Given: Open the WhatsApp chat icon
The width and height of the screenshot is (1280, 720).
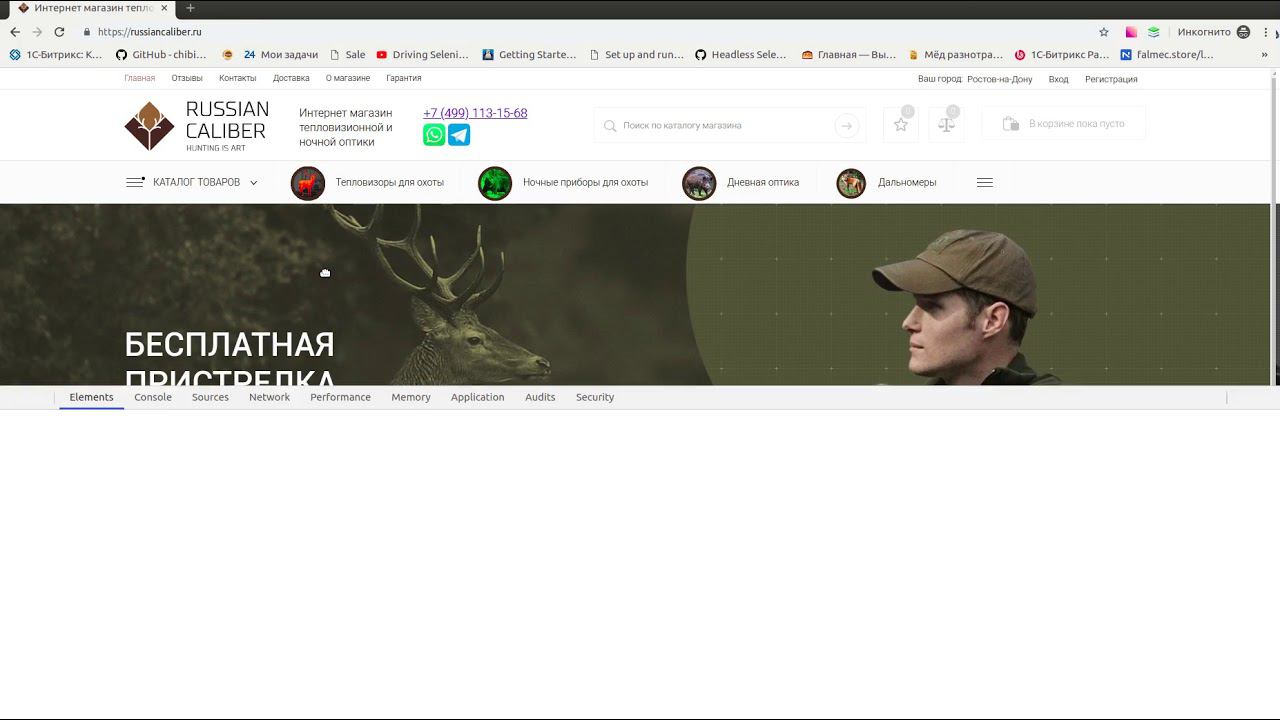Looking at the screenshot, I should click(434, 135).
